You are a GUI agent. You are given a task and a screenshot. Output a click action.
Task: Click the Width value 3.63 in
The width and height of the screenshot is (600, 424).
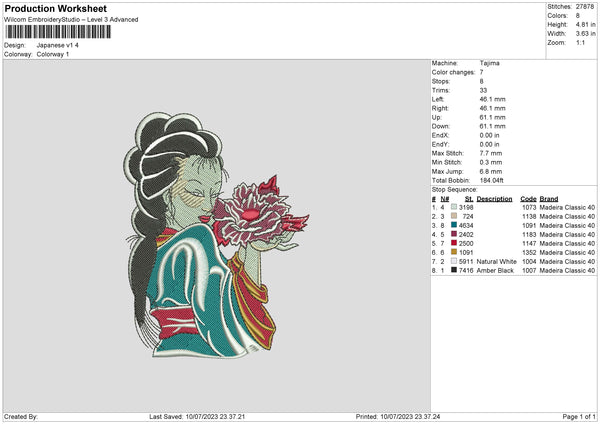point(585,34)
